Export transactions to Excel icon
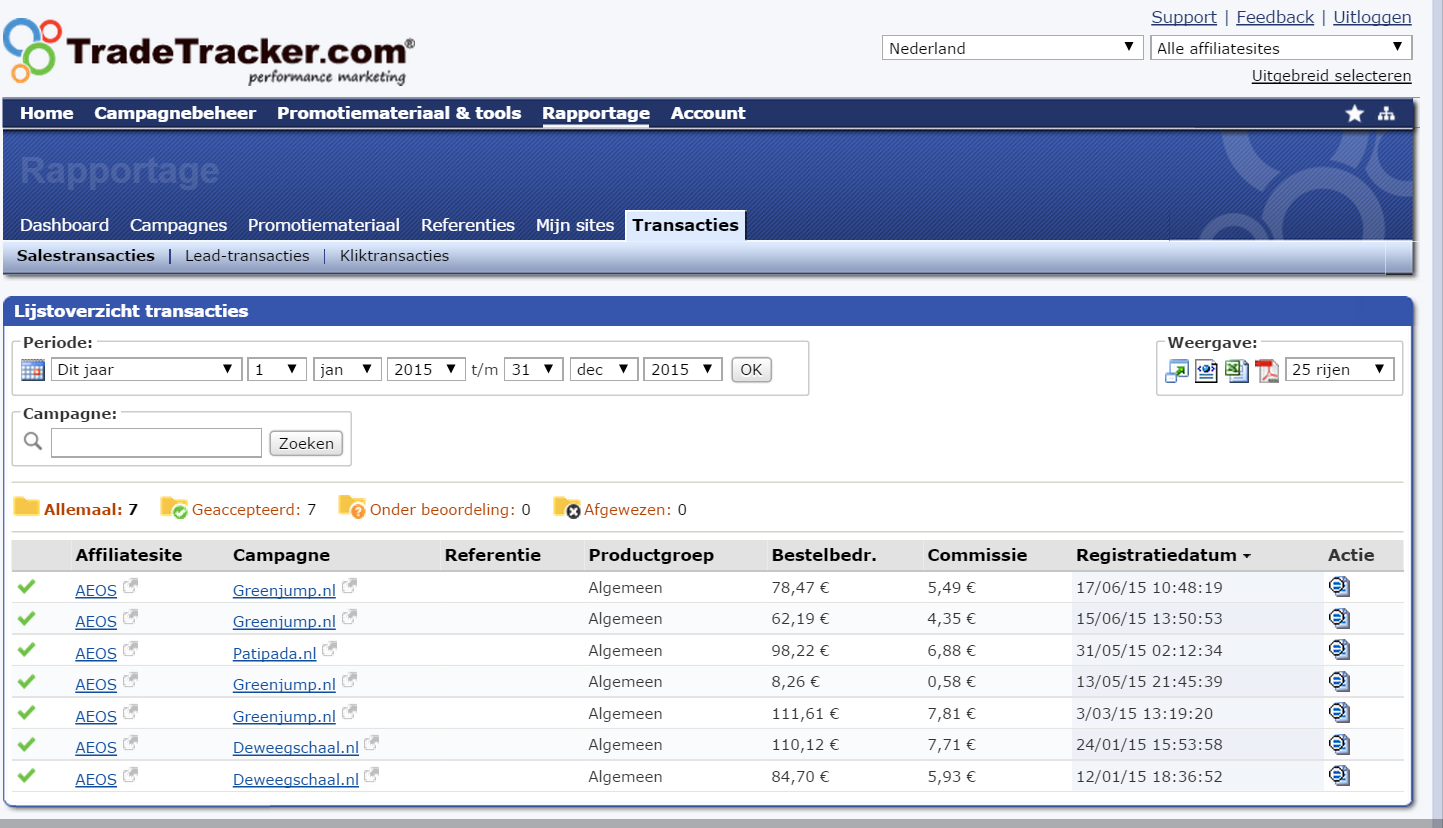 coord(1238,371)
